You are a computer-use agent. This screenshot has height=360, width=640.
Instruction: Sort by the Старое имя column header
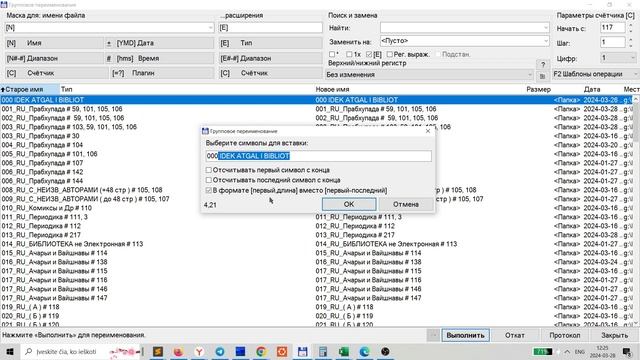pos(29,89)
